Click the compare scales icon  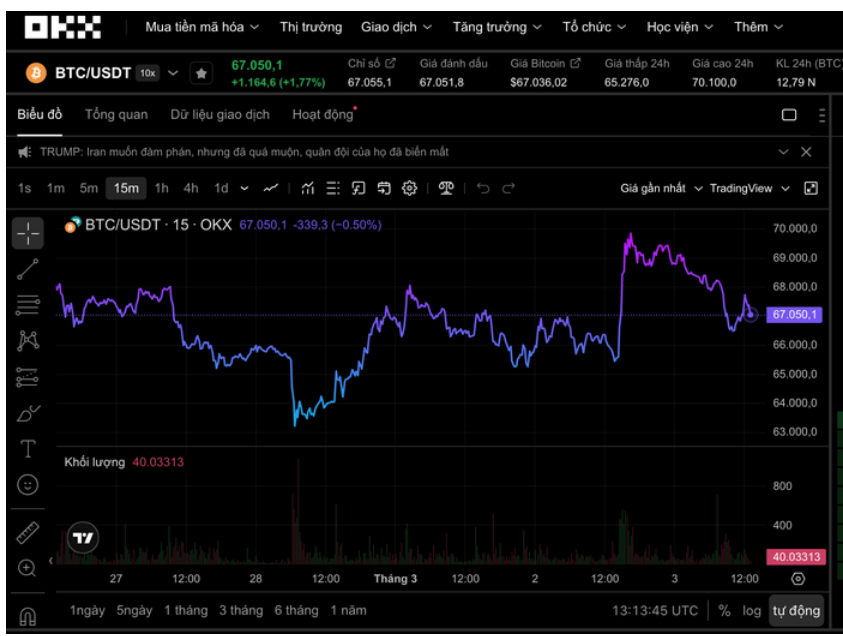tap(446, 188)
